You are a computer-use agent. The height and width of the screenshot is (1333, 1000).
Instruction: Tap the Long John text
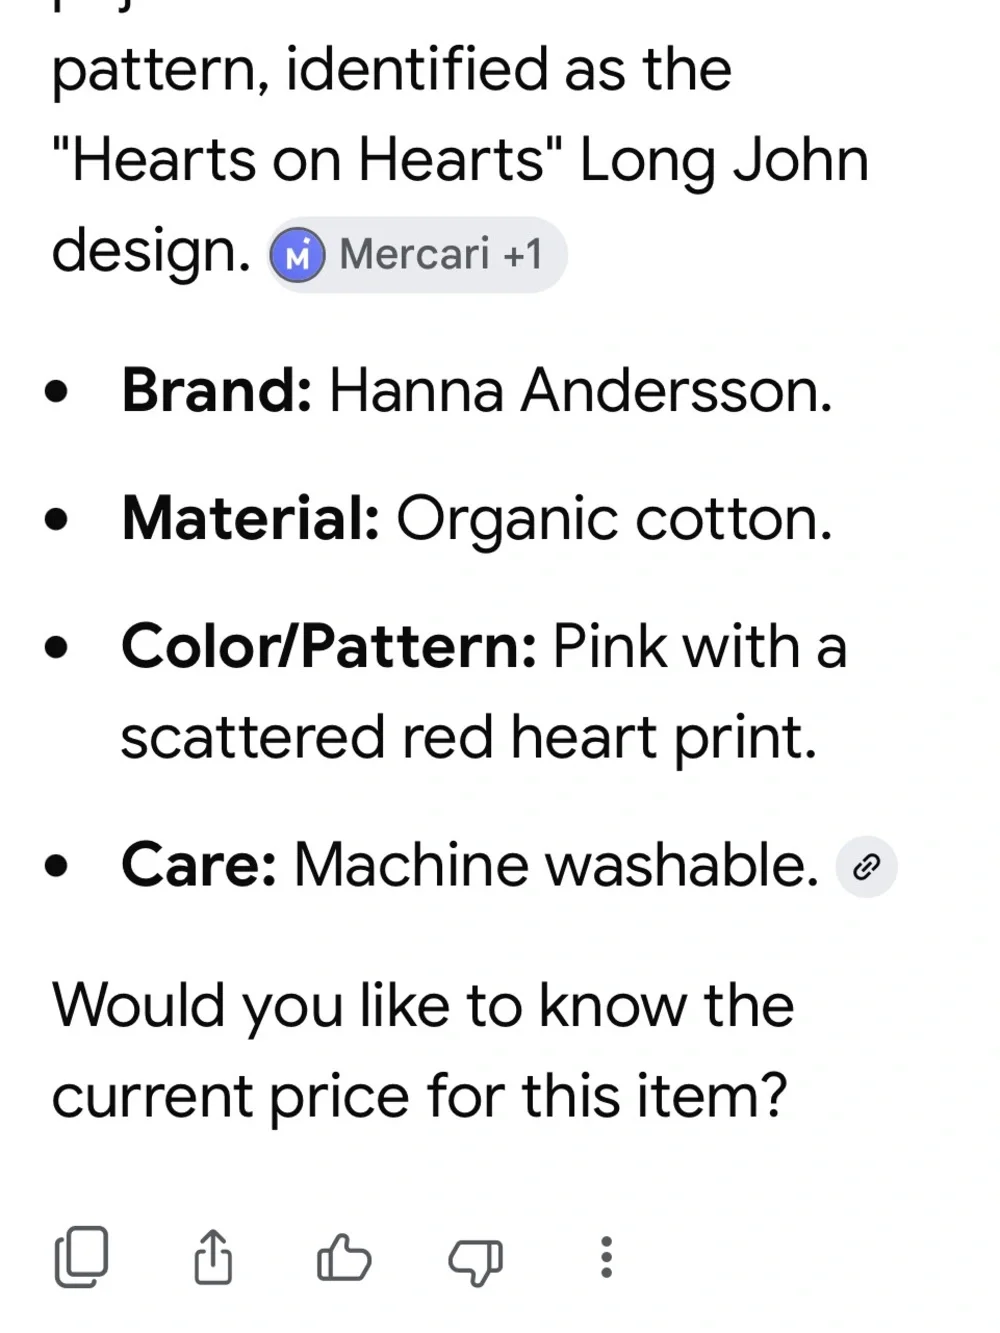(x=724, y=162)
